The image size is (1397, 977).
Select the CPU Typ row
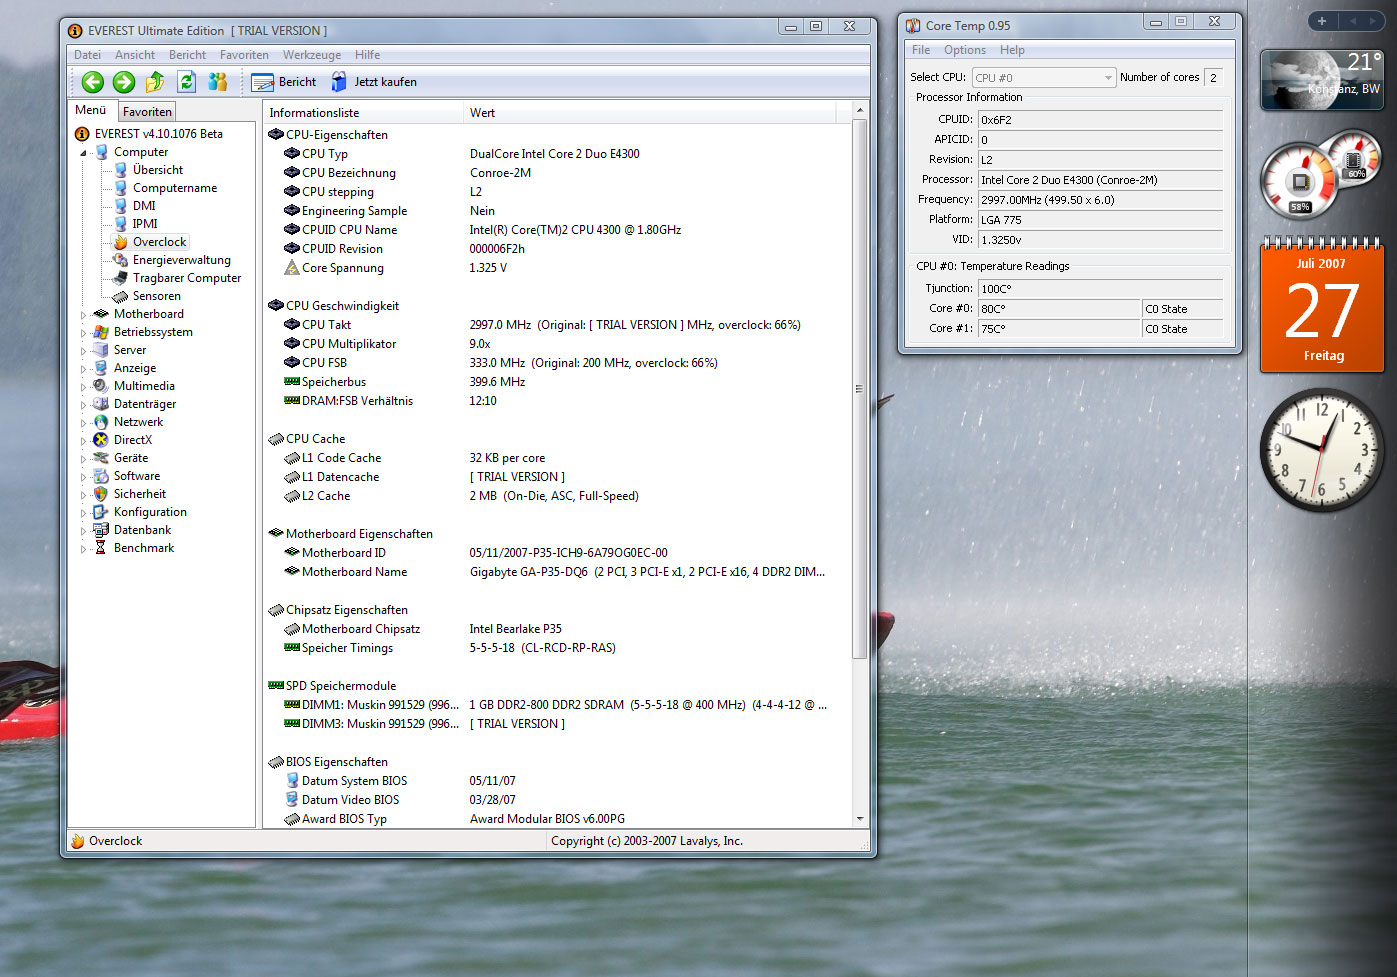(557, 154)
